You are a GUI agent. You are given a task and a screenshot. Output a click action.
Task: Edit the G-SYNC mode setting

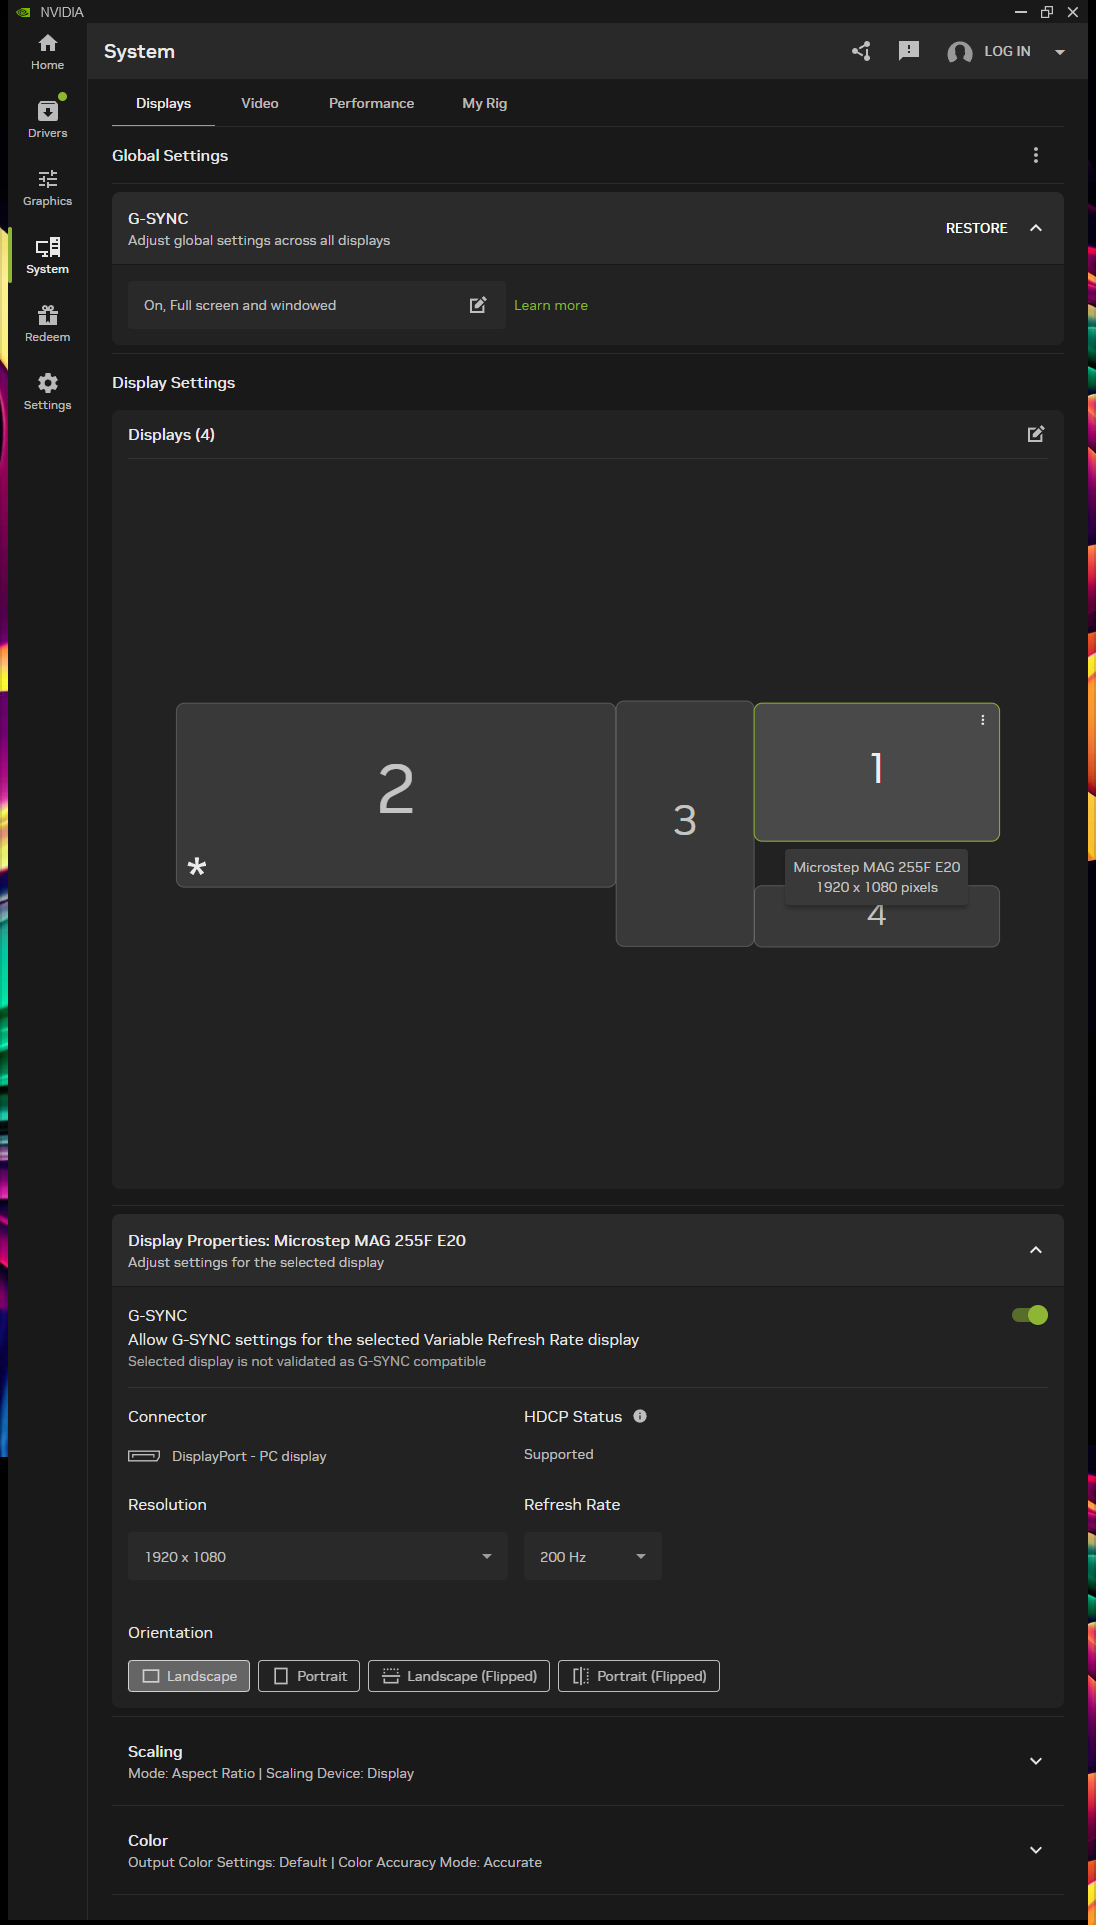pyautogui.click(x=478, y=305)
